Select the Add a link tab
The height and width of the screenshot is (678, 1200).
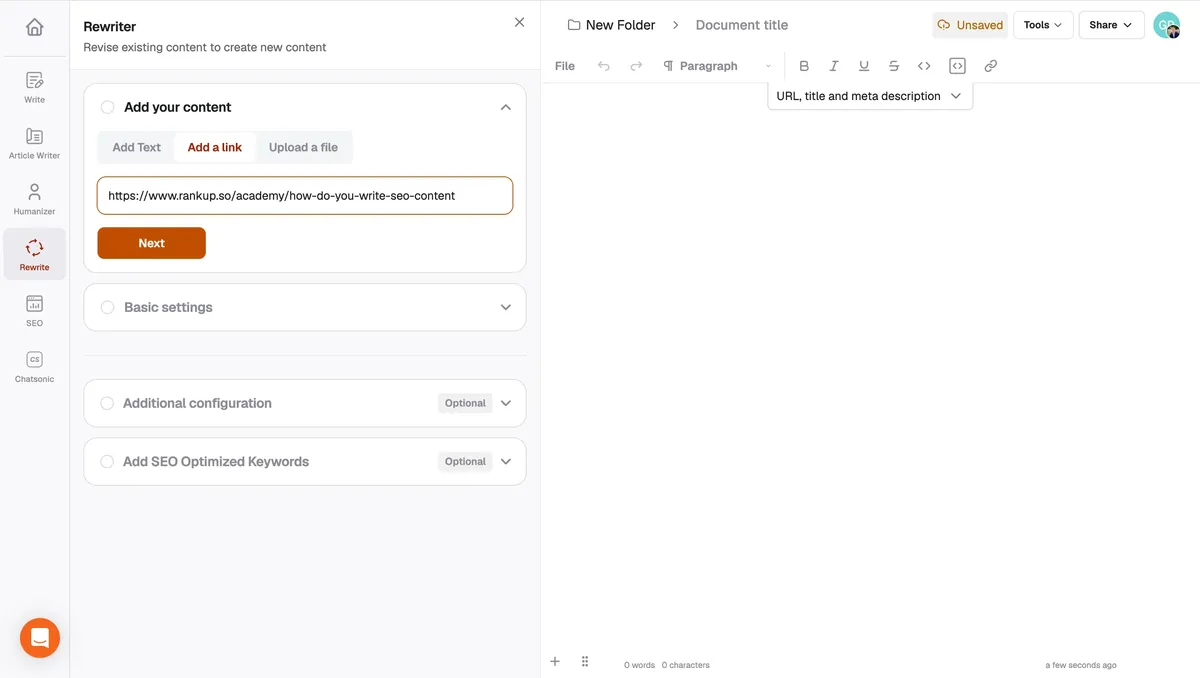point(215,147)
